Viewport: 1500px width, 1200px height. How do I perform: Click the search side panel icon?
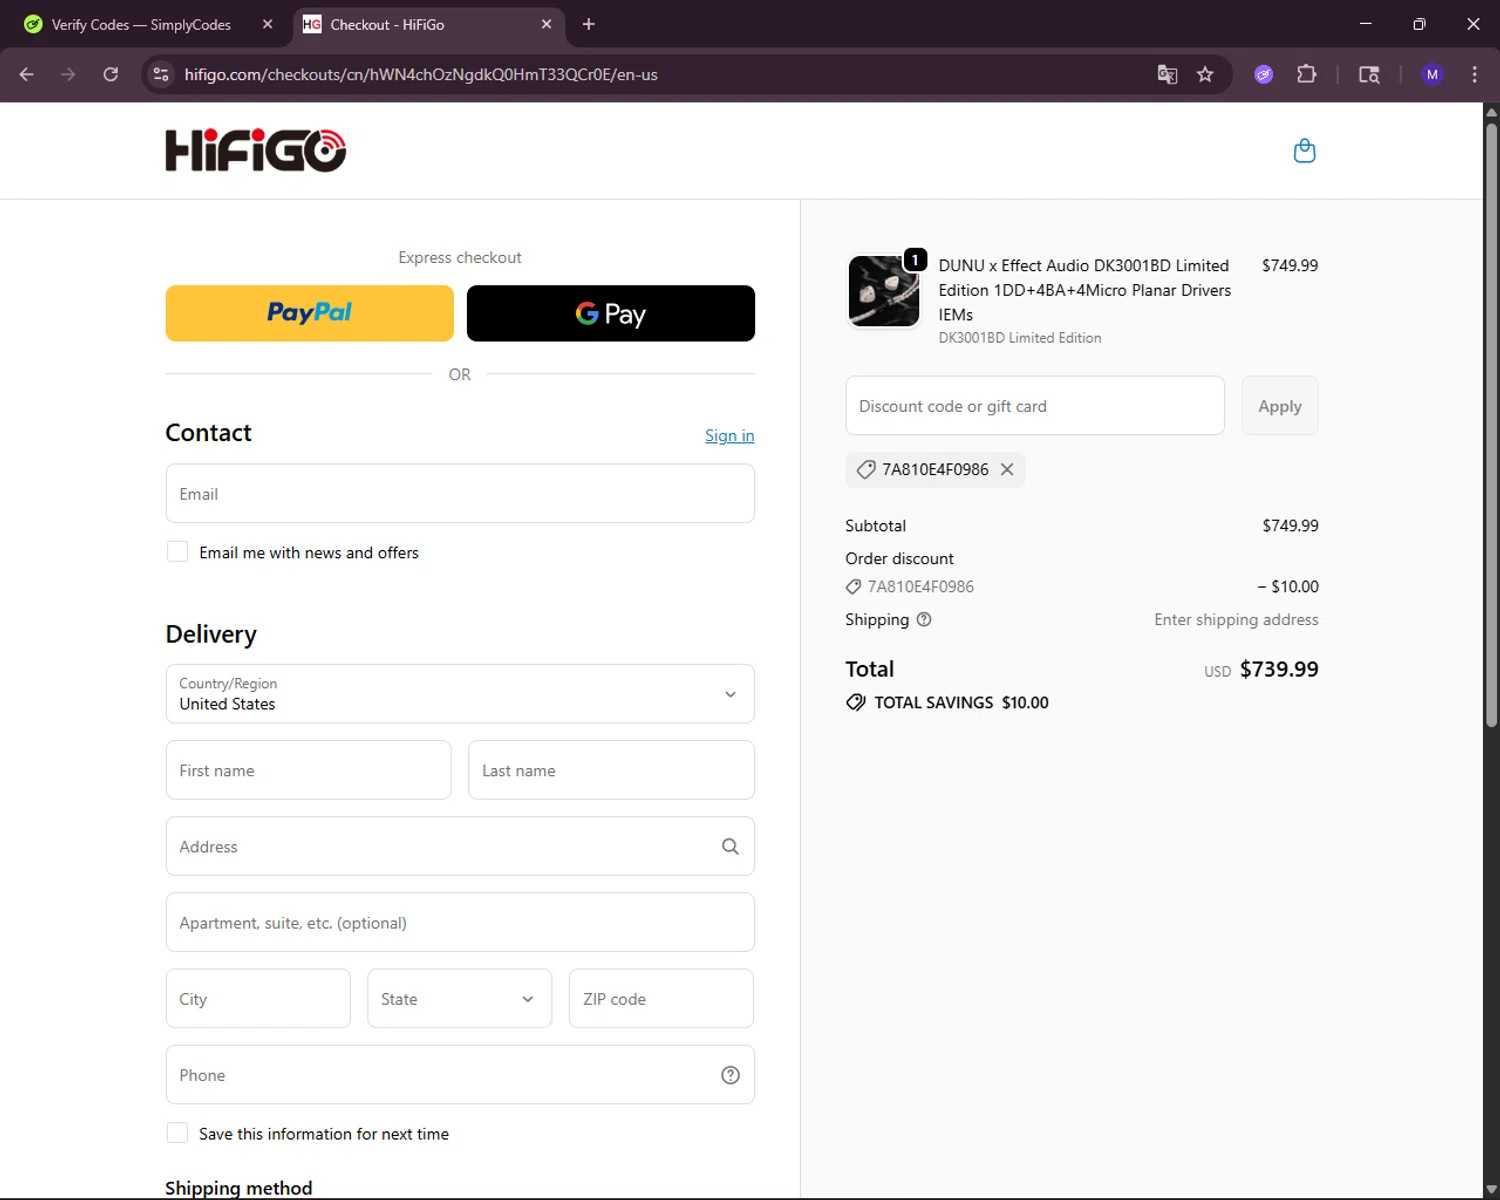1369,74
